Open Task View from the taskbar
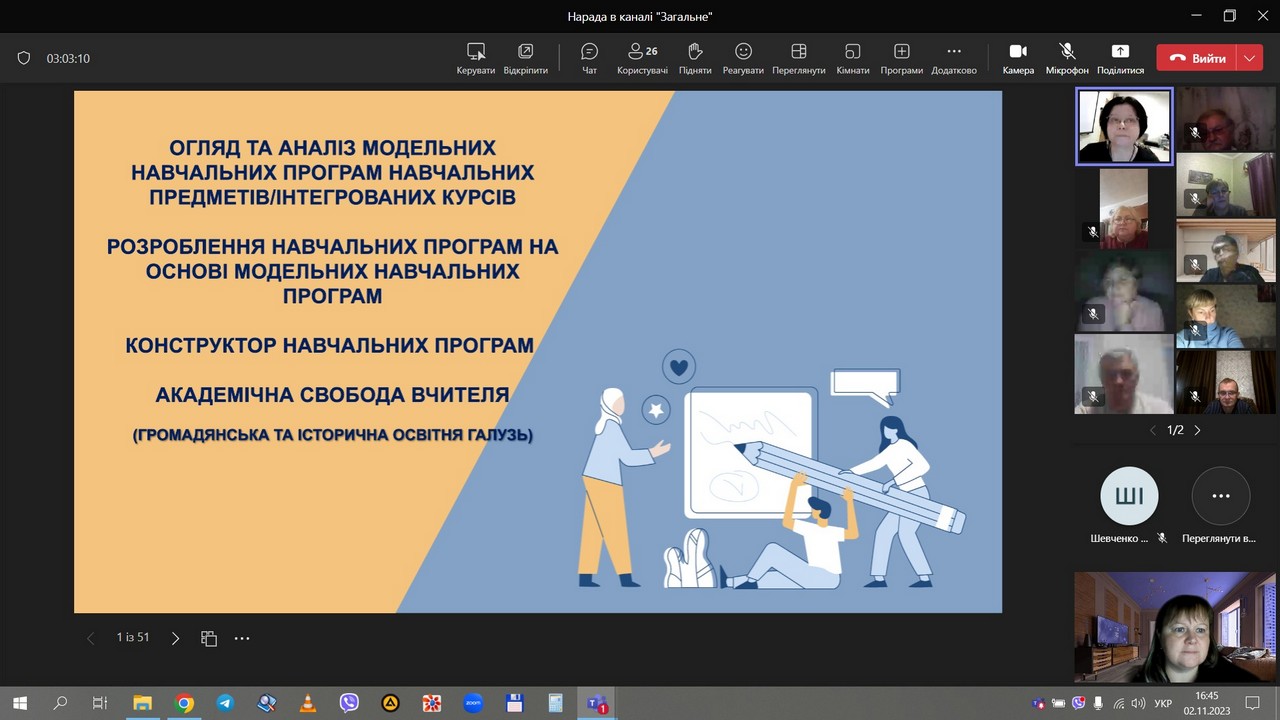Viewport: 1280px width, 720px height. 100,703
